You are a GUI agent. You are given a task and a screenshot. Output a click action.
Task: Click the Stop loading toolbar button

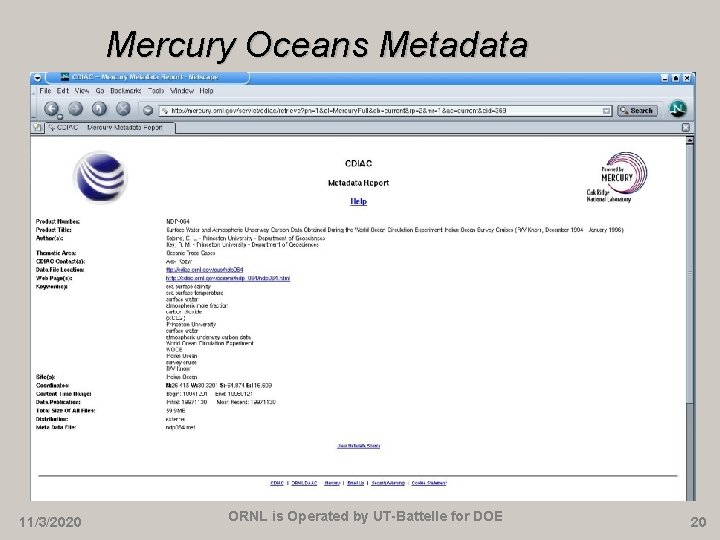coord(123,109)
